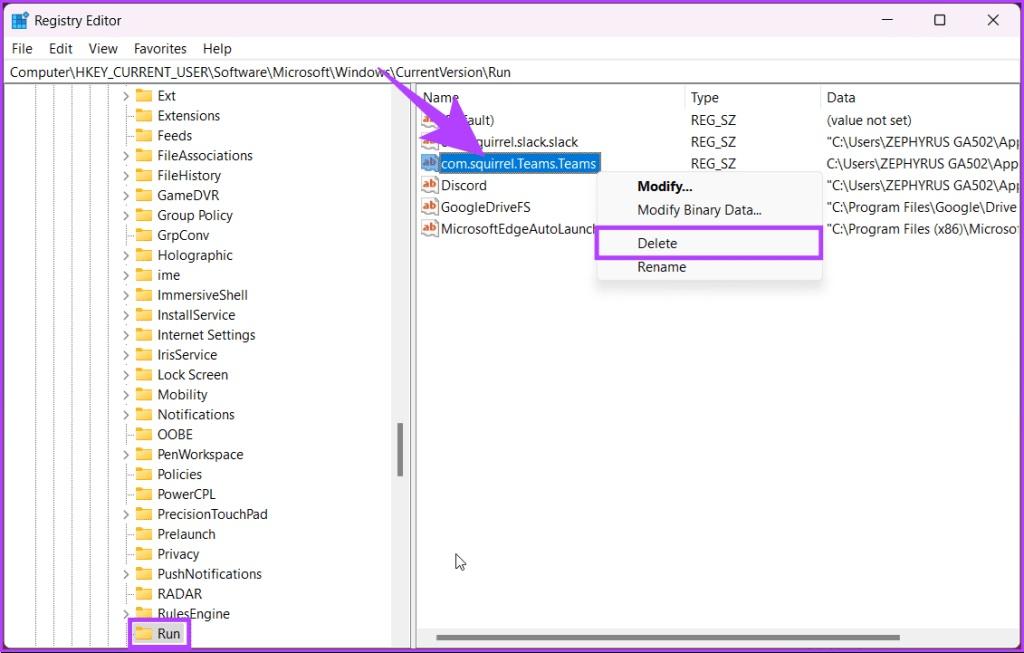Select Modify Binary Data option
1024x653 pixels.
tap(699, 210)
